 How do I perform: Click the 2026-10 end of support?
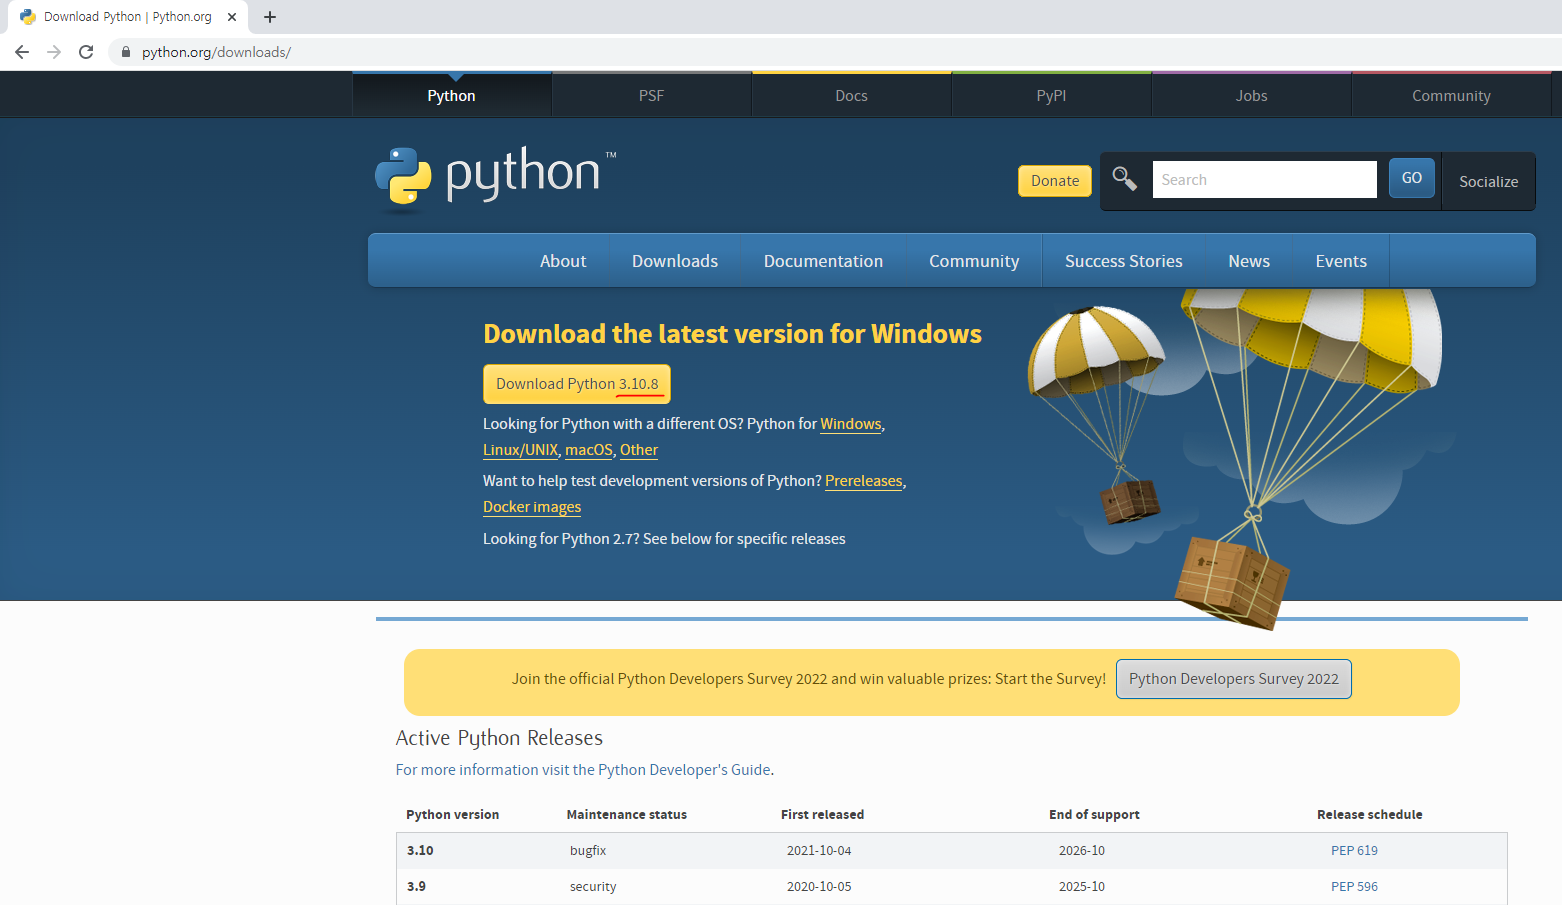[x=1082, y=851]
